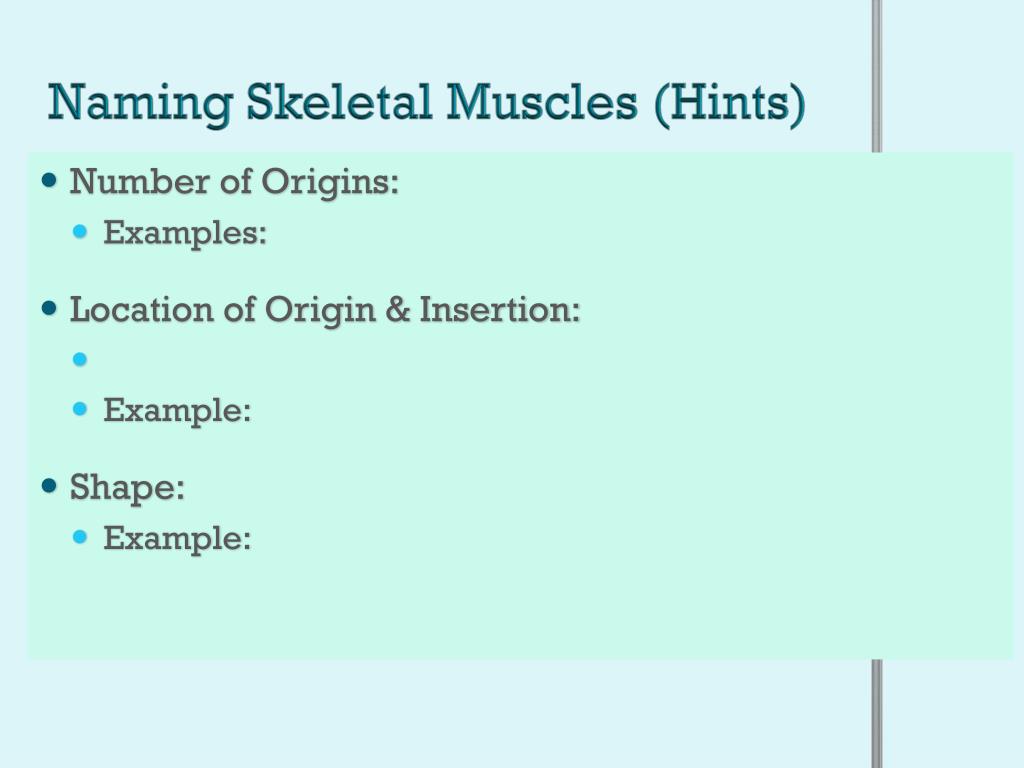Image resolution: width=1024 pixels, height=768 pixels.
Task: Select "Example:" beneath the Shape heading
Action: (x=177, y=539)
